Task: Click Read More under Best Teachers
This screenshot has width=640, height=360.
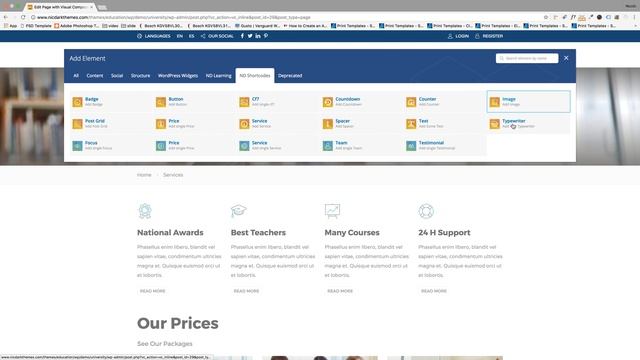Action: pos(246,291)
